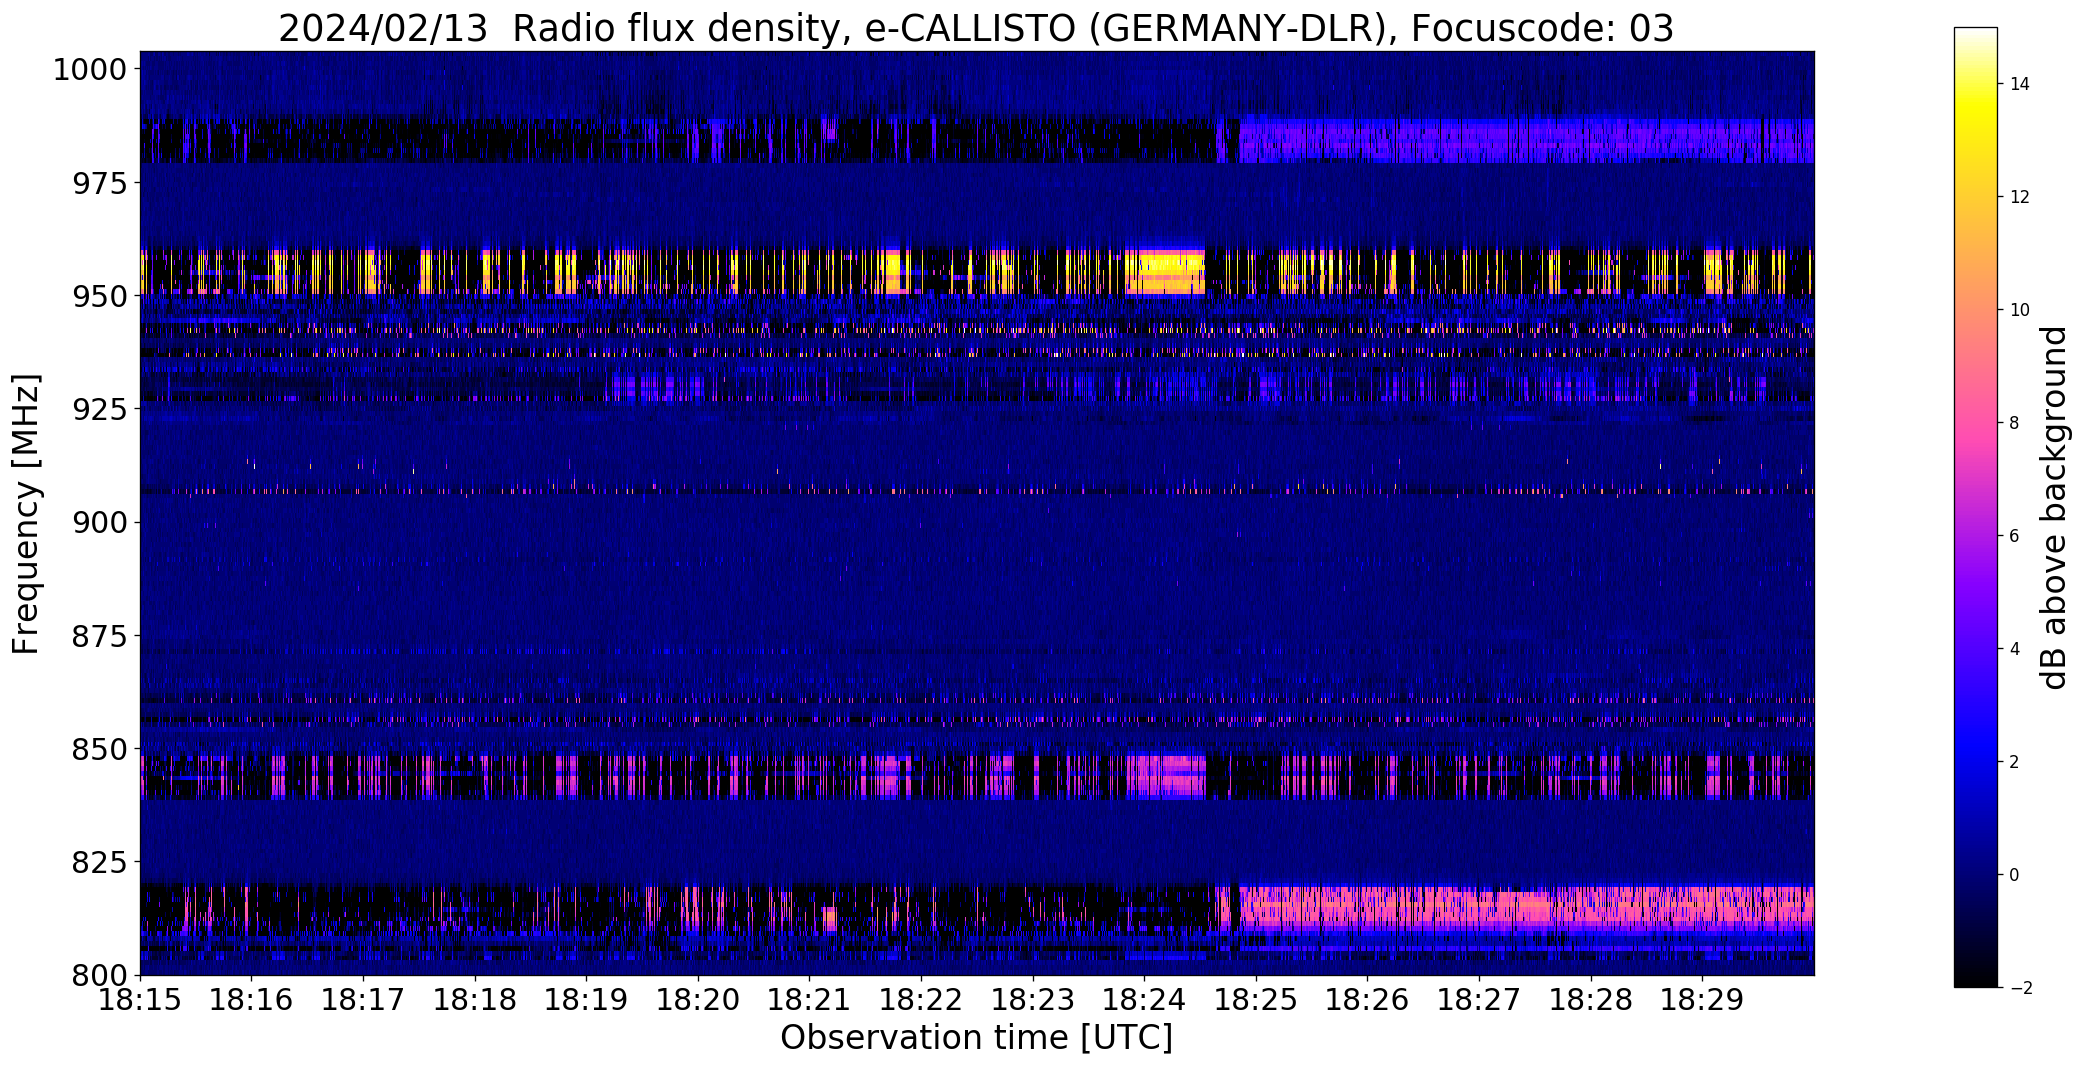Click the 950 frequency tick label
This screenshot has height=1067, width=2085.
tap(99, 296)
